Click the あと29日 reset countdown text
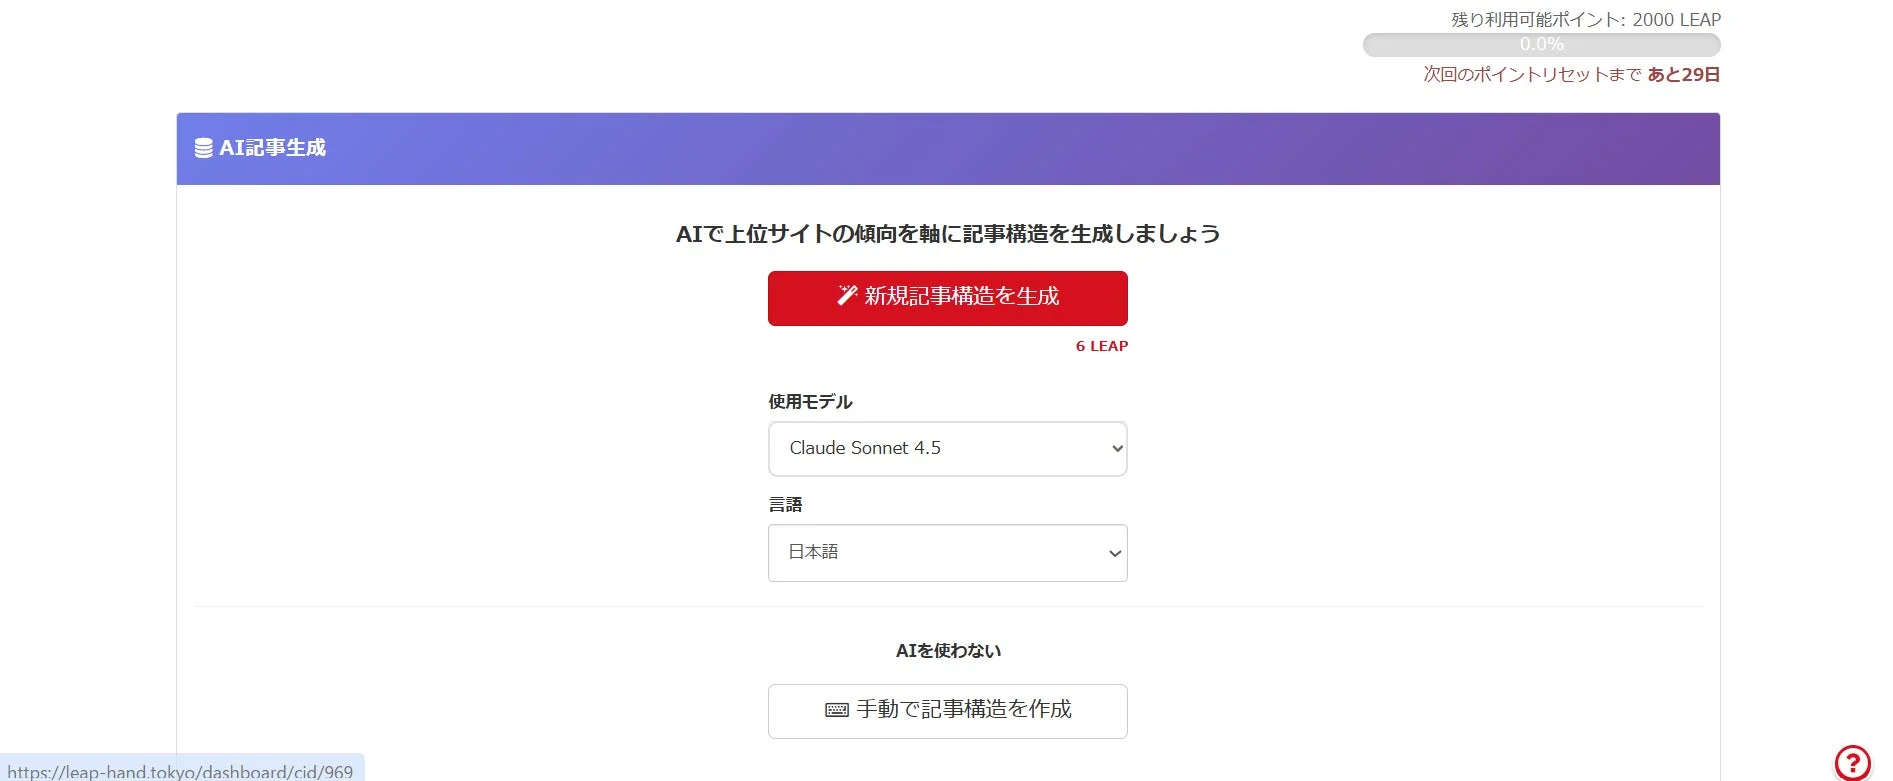 (x=1684, y=74)
